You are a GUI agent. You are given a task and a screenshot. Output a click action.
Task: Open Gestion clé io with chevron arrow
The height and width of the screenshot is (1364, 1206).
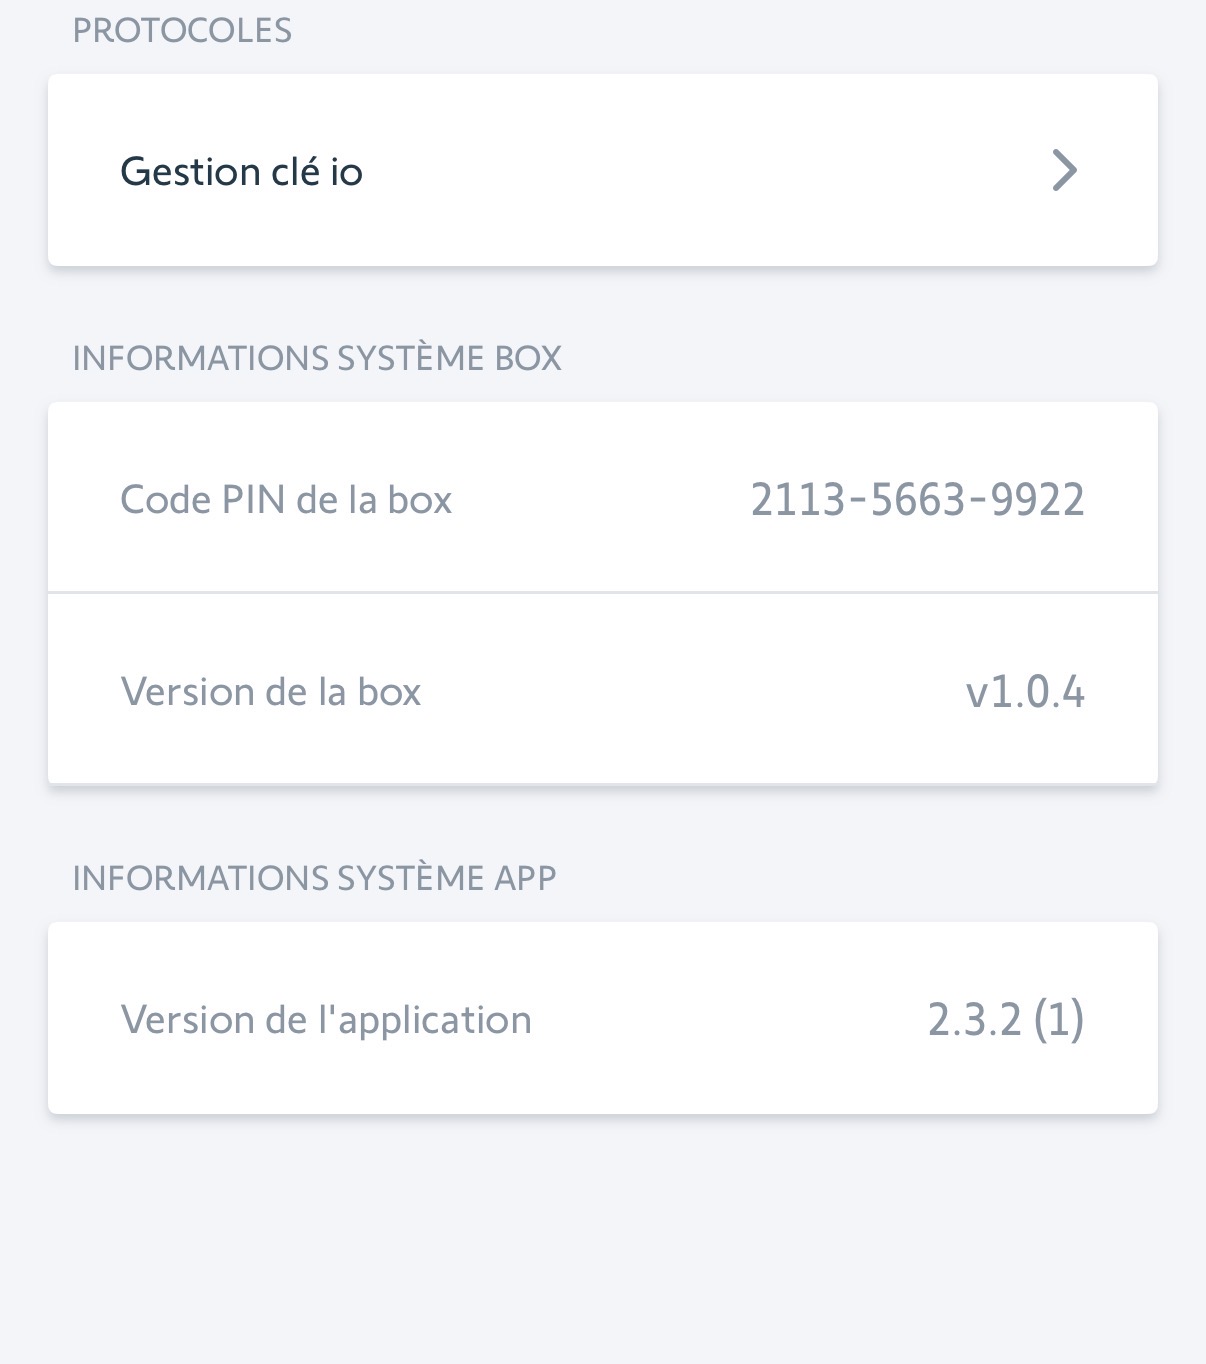(x=1064, y=170)
